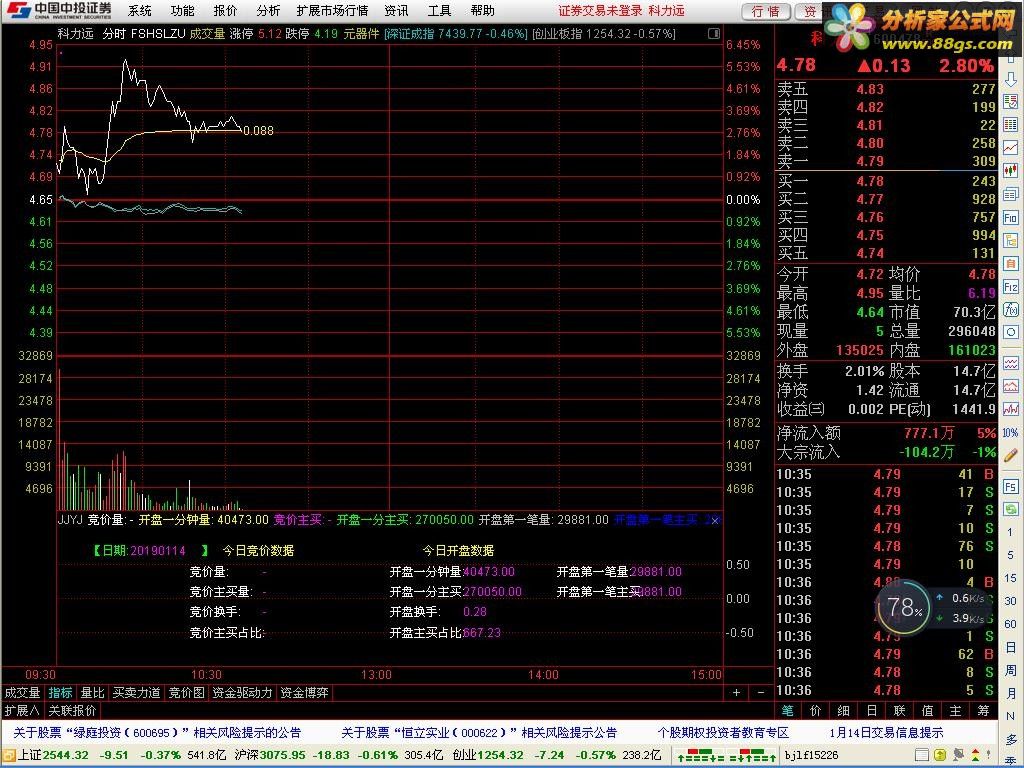Open the 帮助 menu

pos(483,10)
